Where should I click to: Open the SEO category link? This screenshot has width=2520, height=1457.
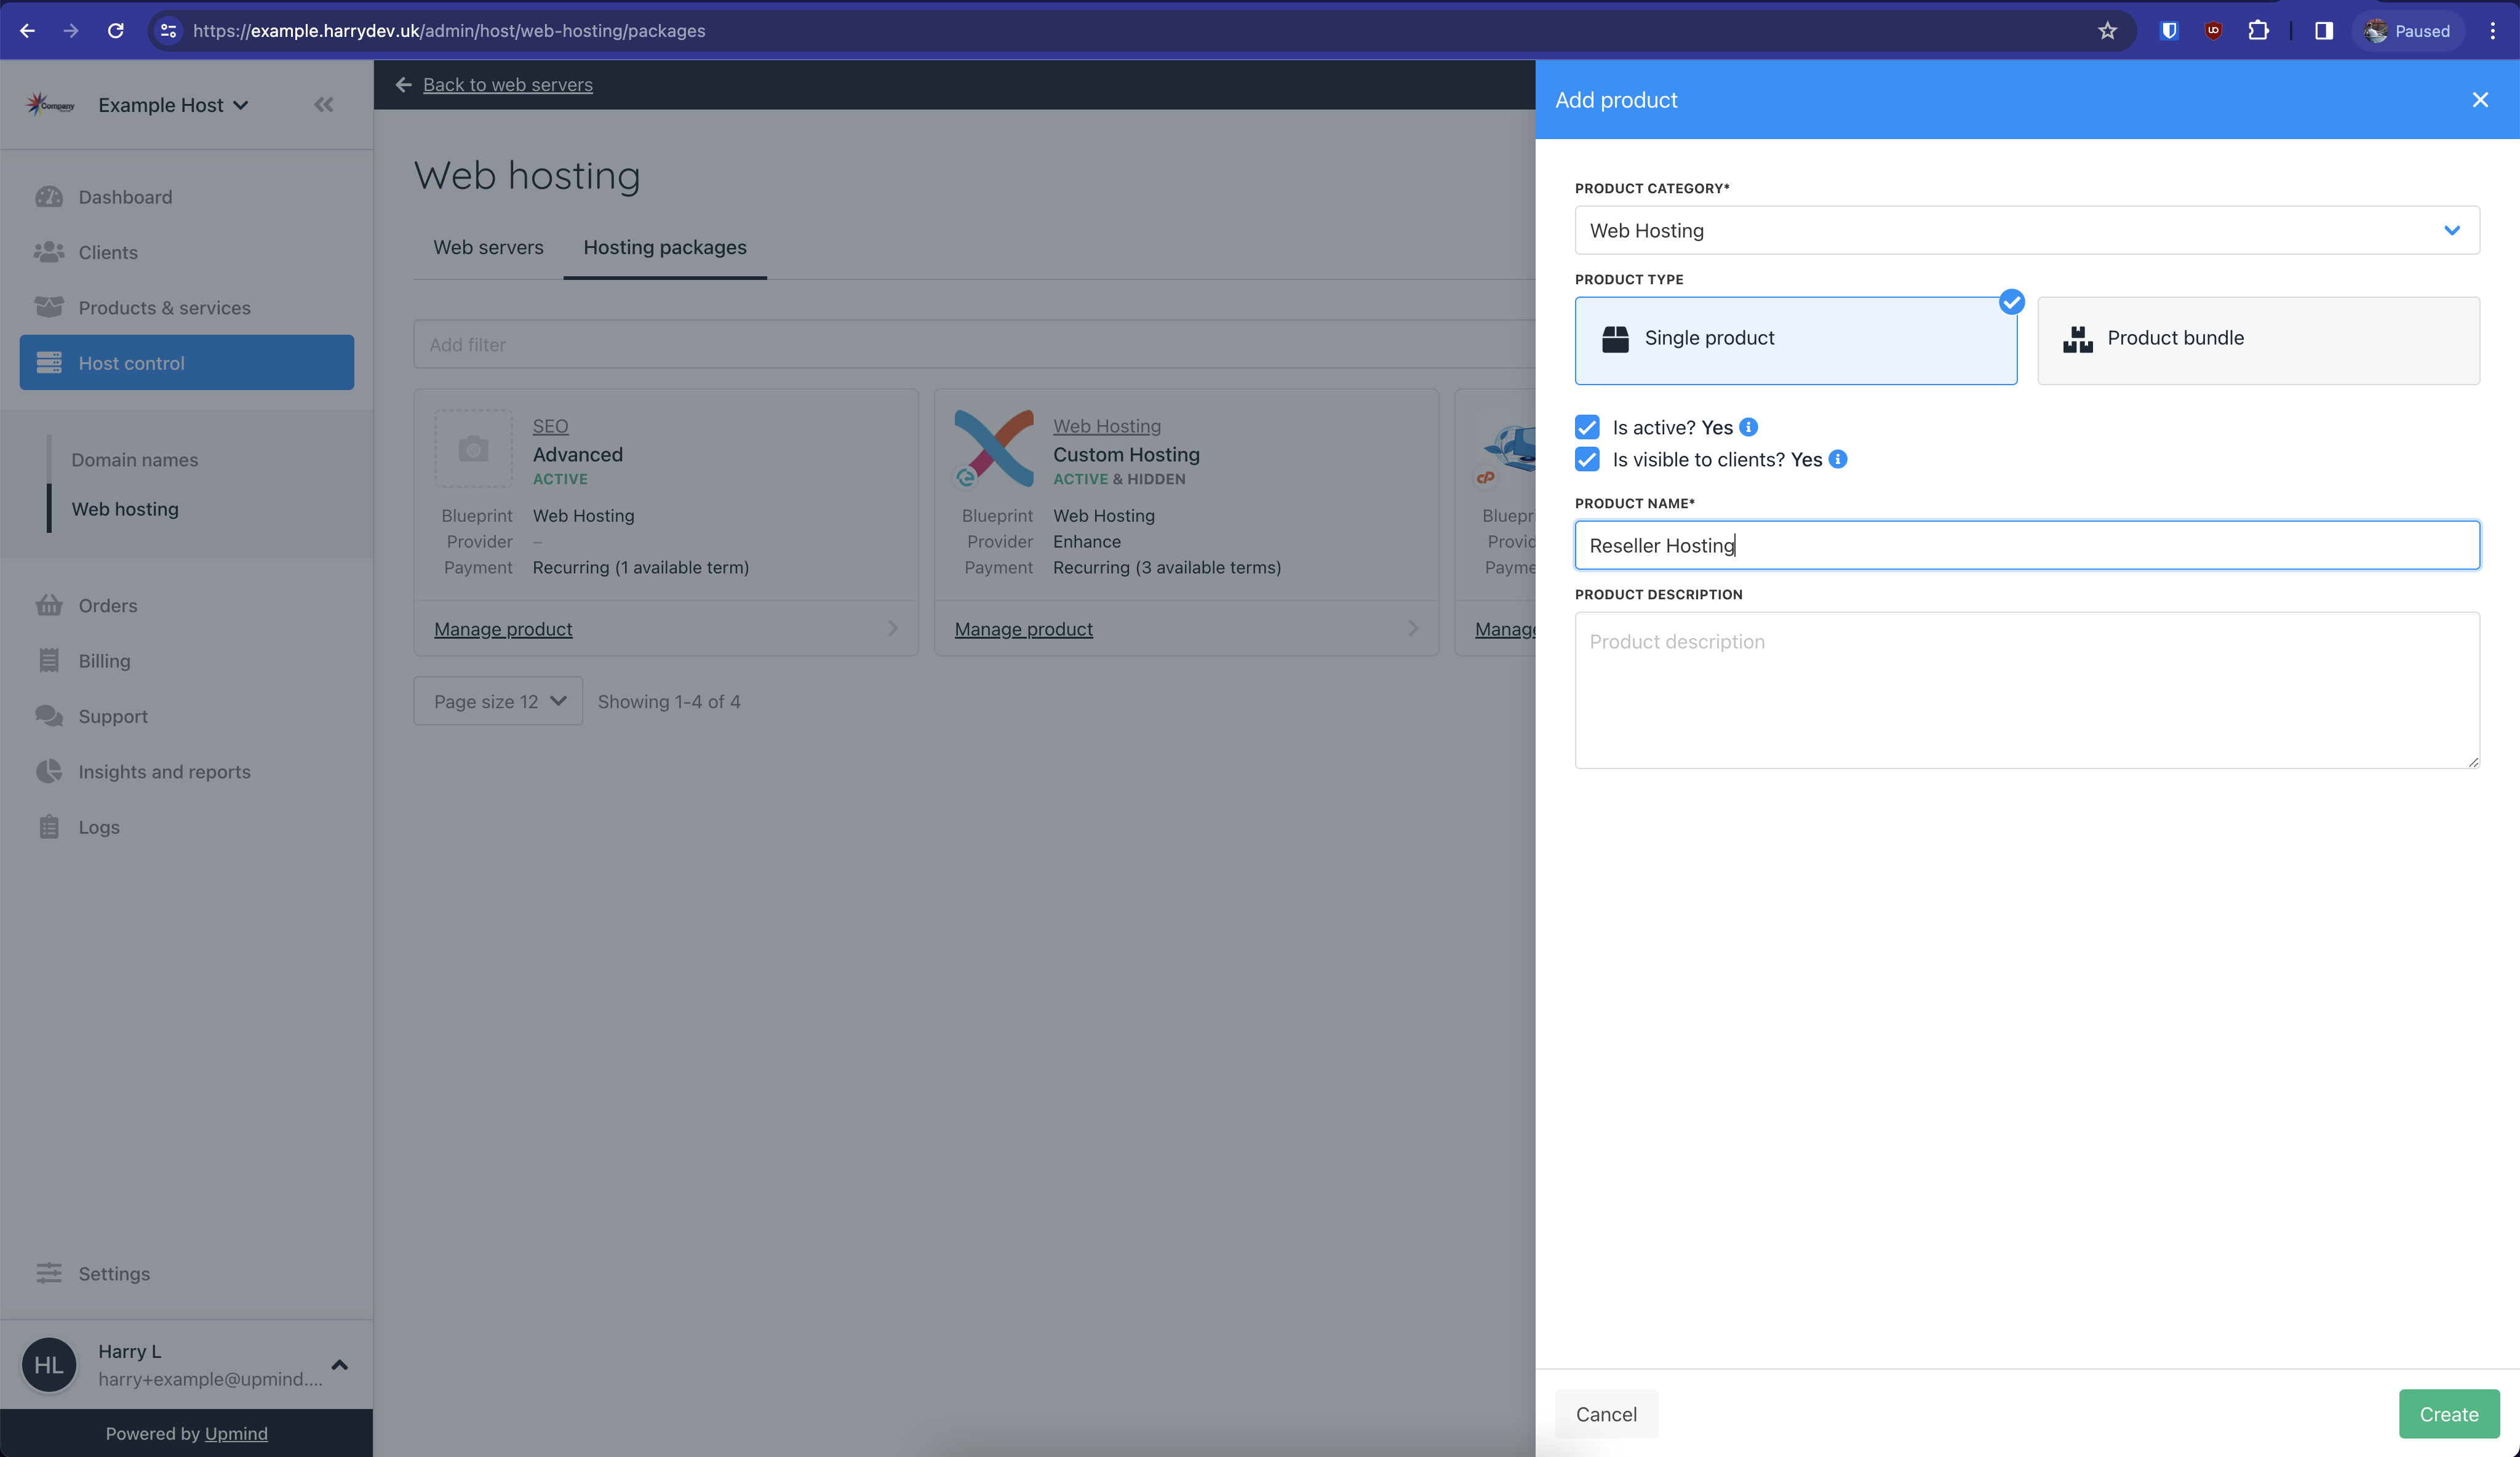point(550,426)
